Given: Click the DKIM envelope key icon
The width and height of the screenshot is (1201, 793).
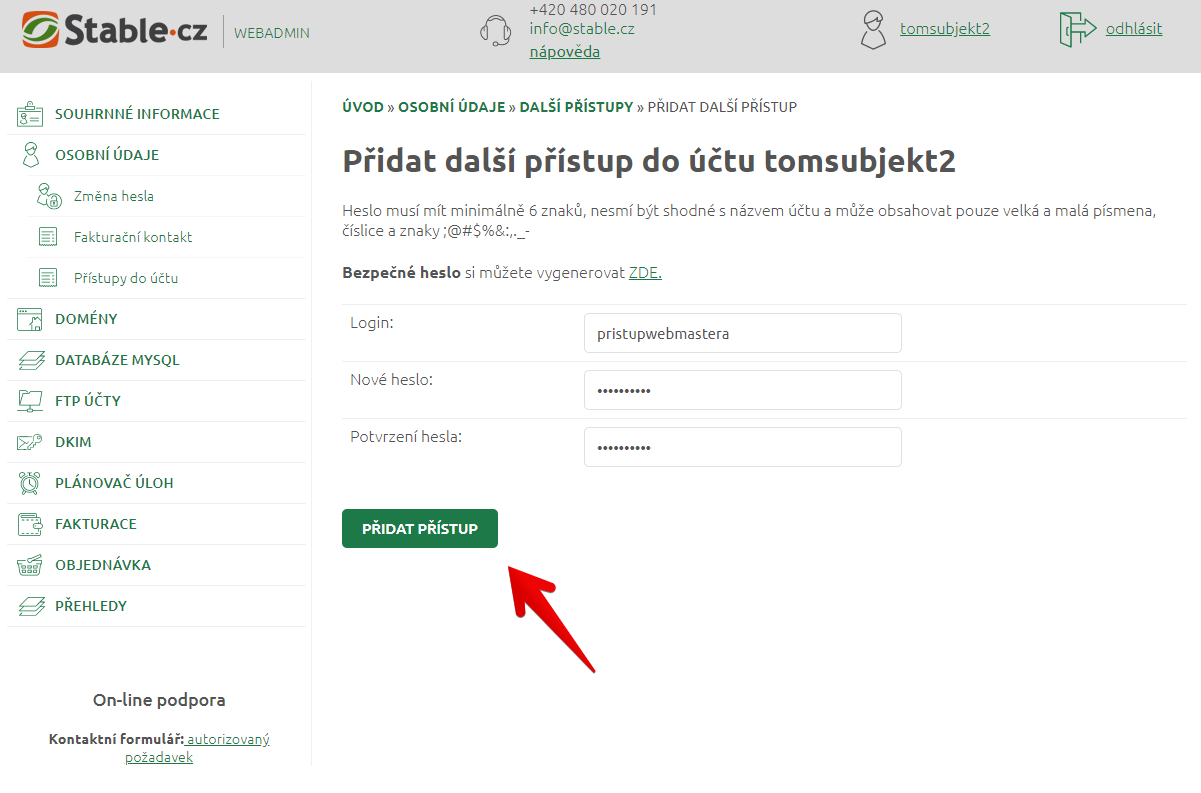Looking at the screenshot, I should point(30,442).
